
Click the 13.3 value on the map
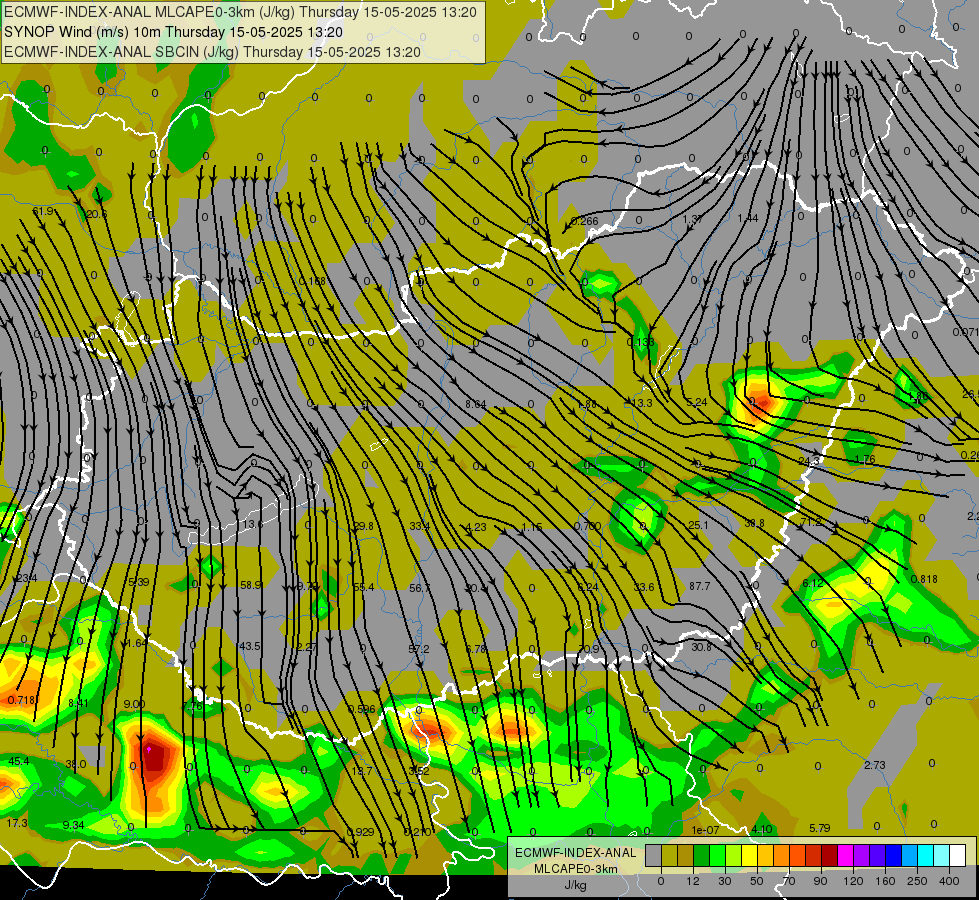coord(642,403)
